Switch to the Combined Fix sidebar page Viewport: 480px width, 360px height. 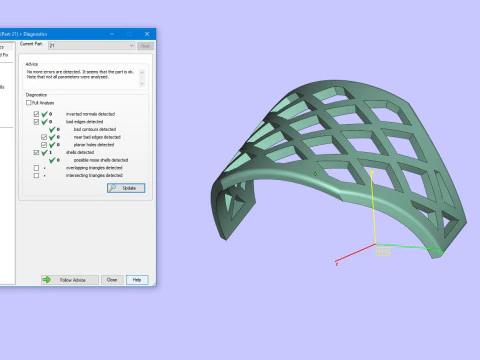click(4, 55)
